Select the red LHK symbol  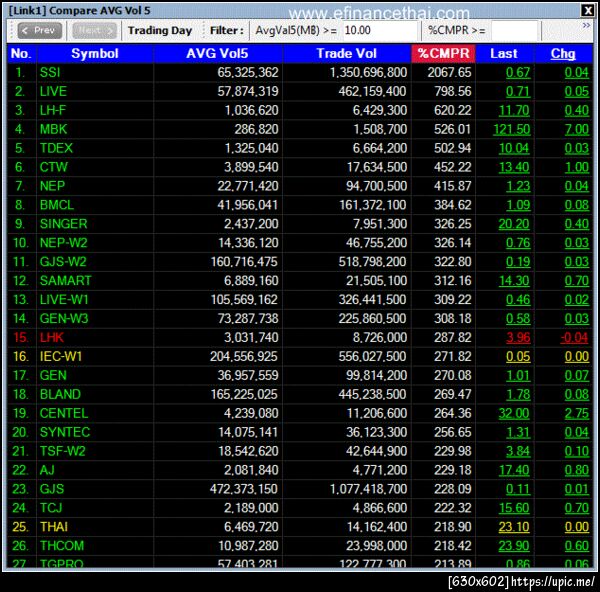coord(52,338)
